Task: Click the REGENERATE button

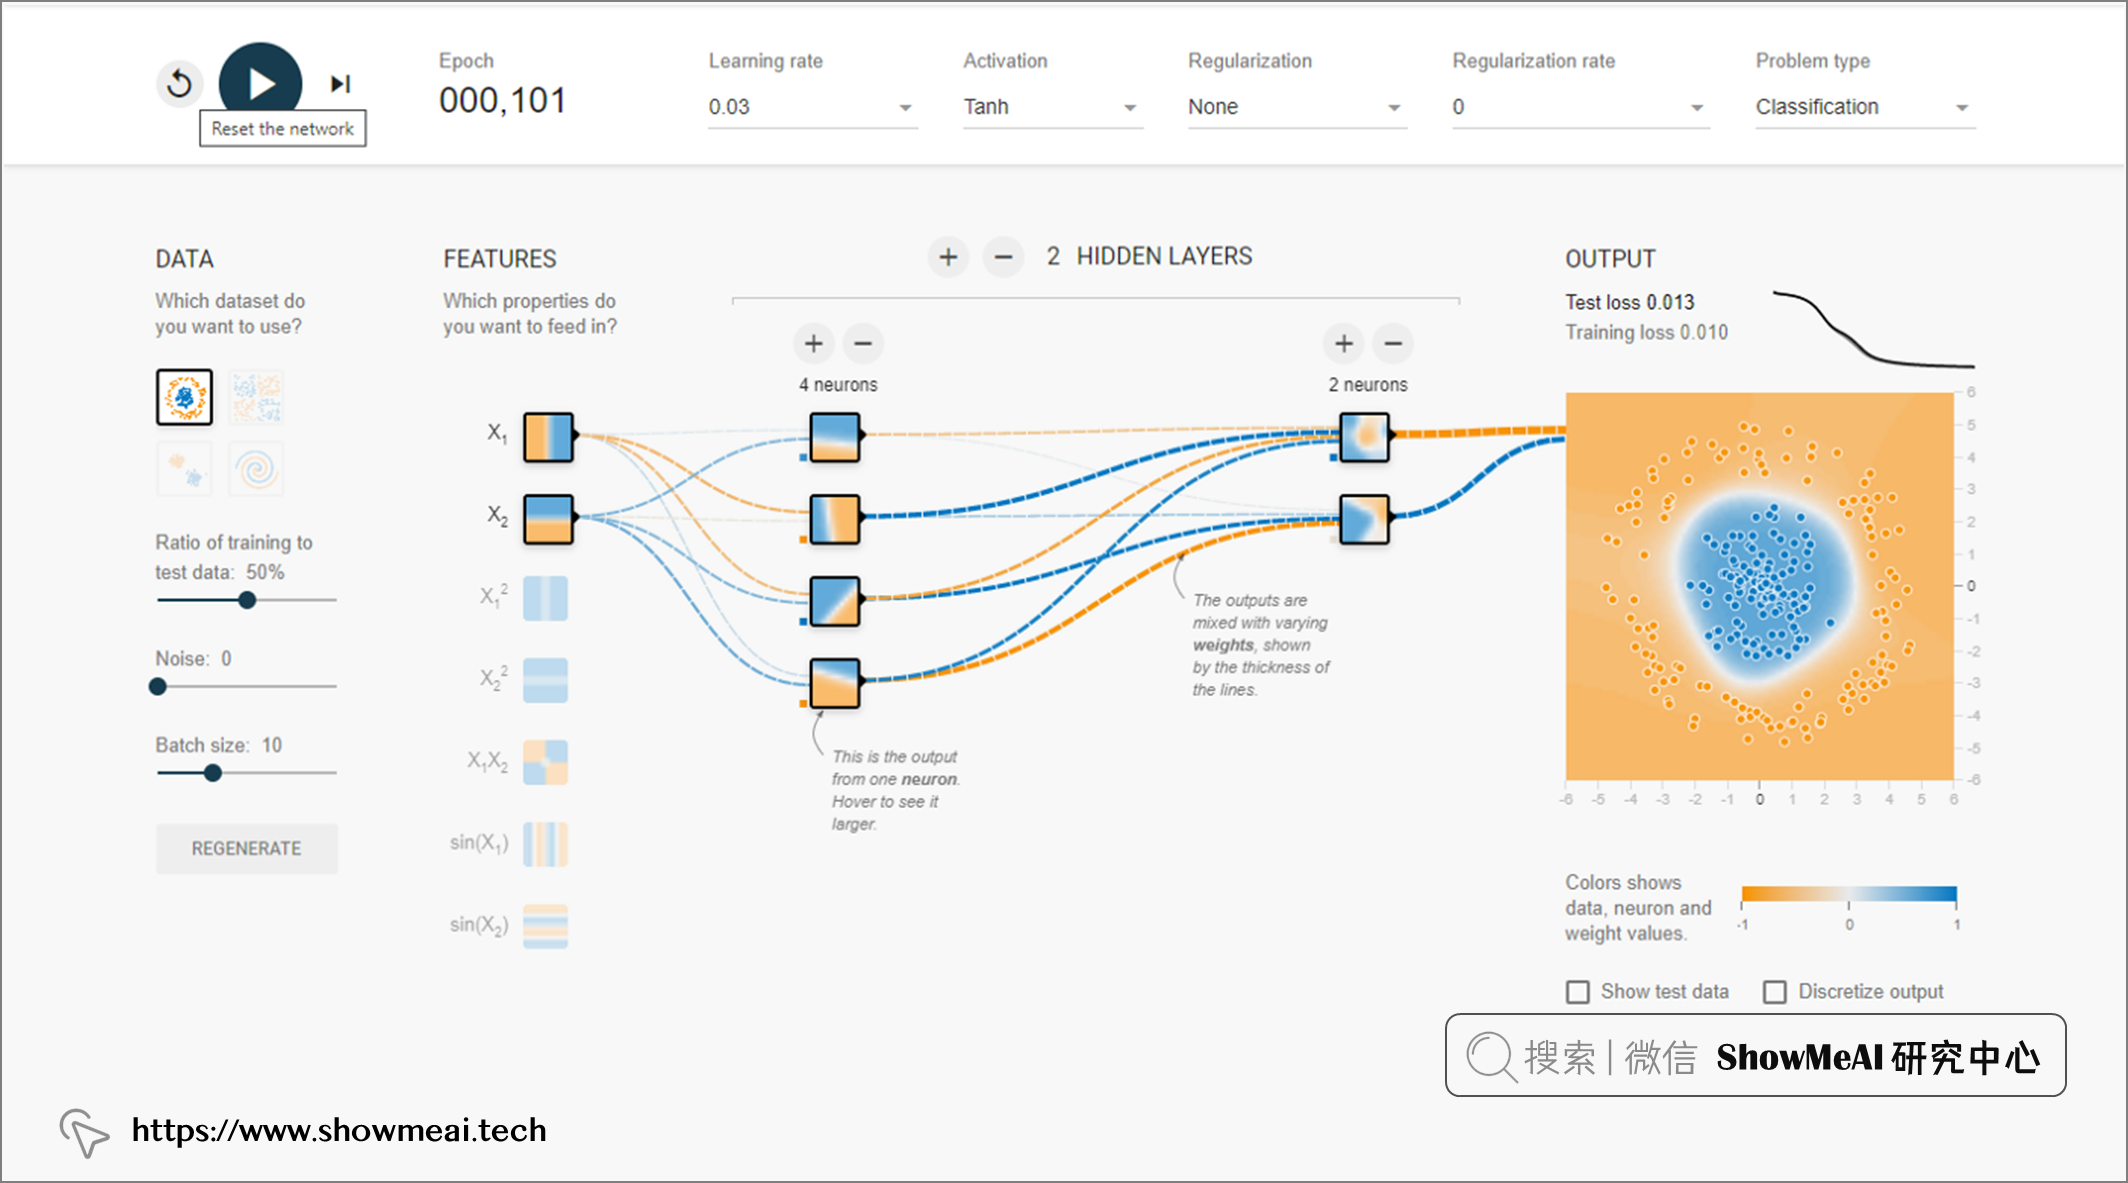Action: click(246, 848)
